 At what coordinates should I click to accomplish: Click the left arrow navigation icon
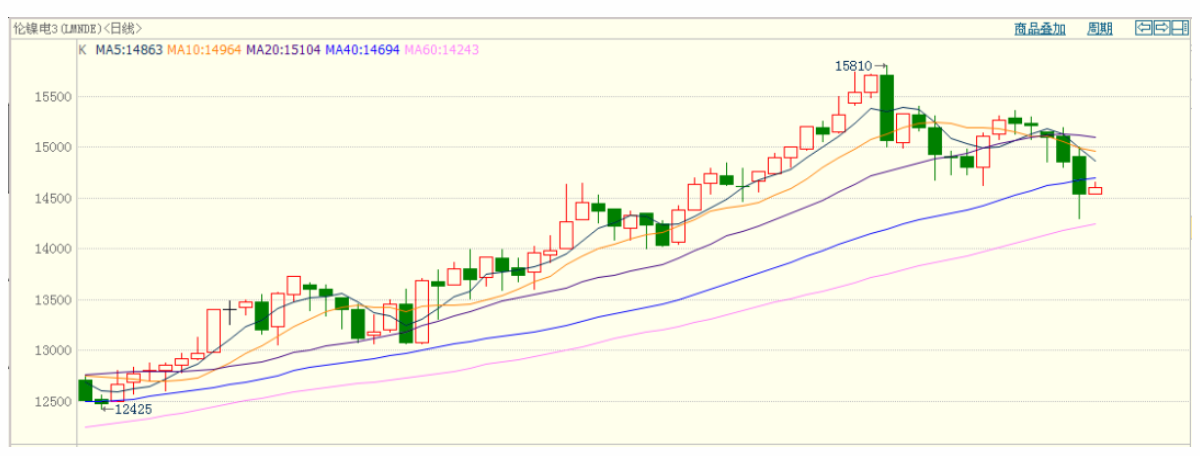(1143, 28)
